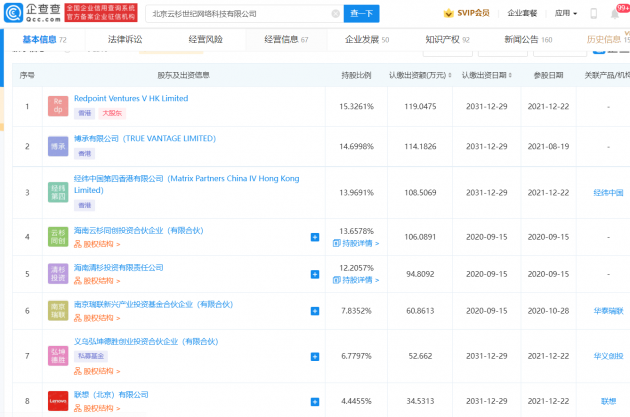The image size is (630, 417).
Task: Click 南京瑞联 company logo thumbnail
Action: (x=58, y=311)
